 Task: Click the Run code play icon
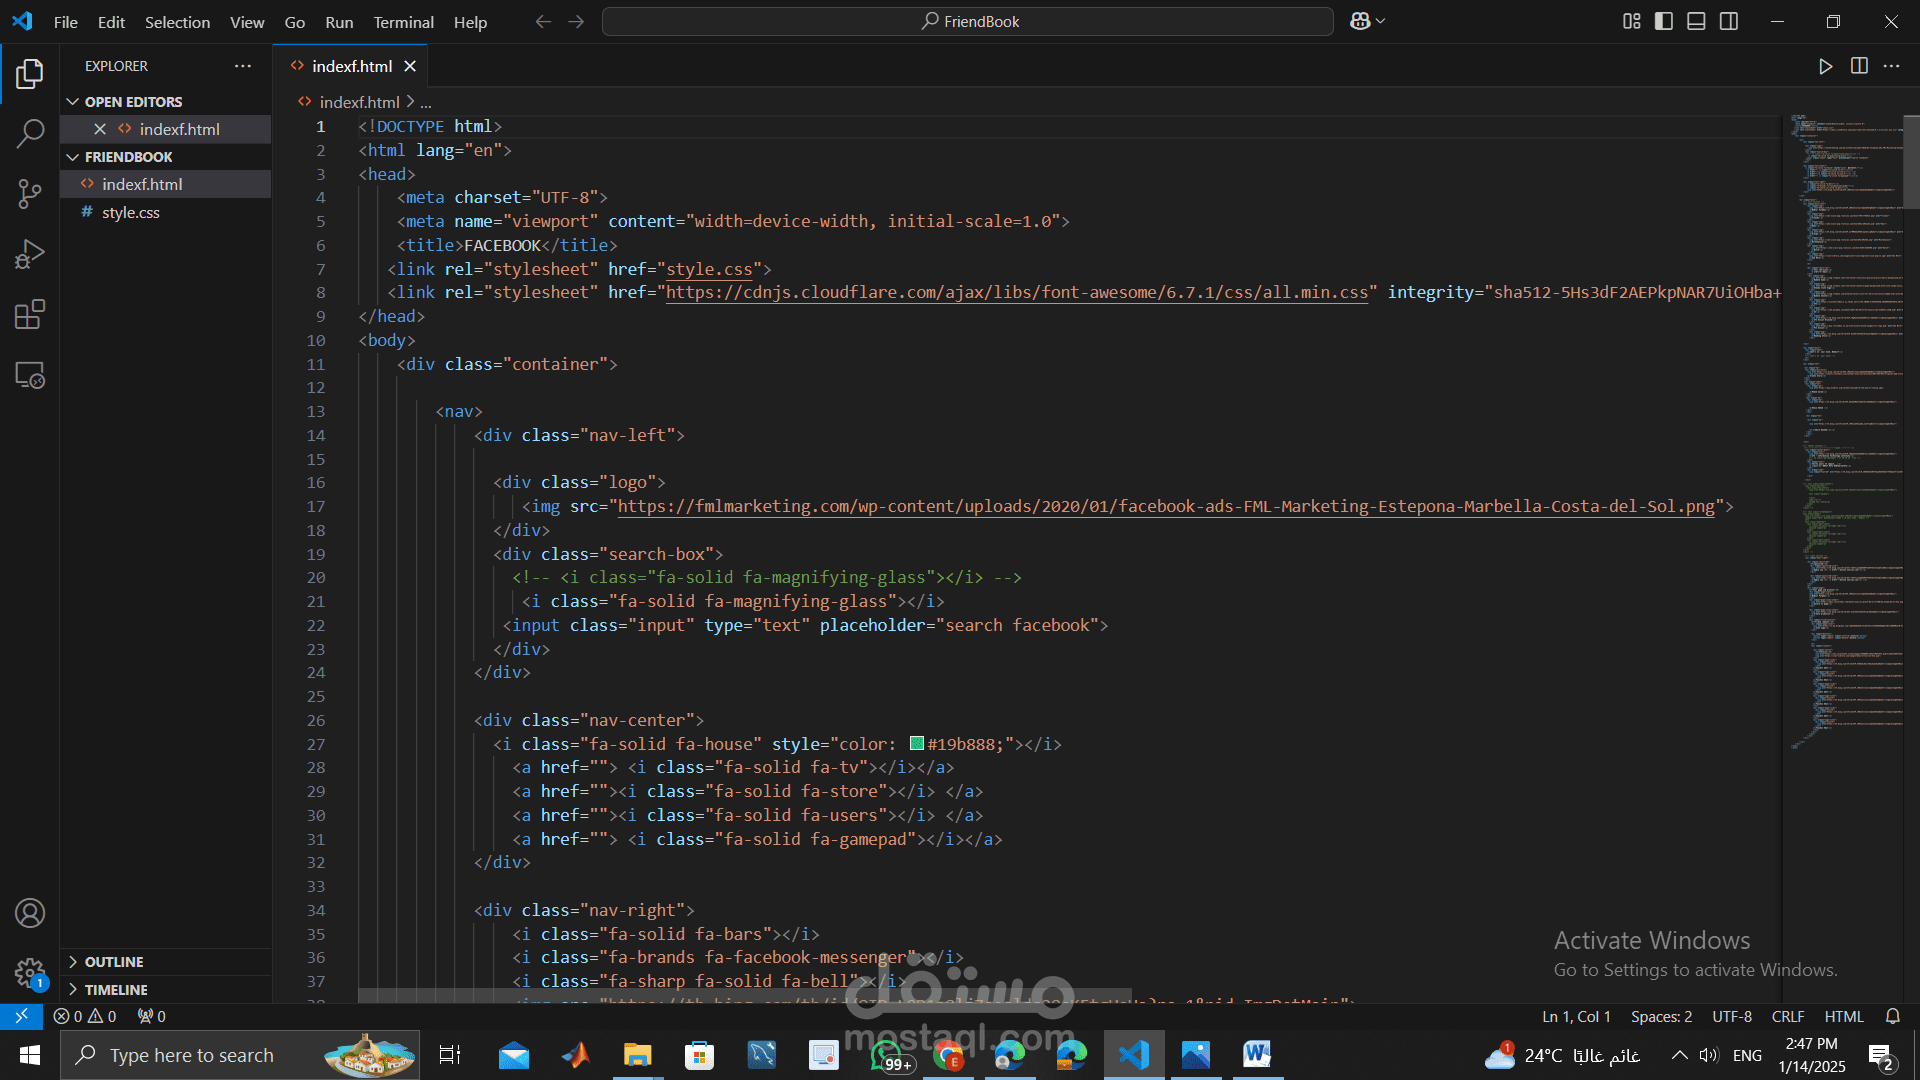(1825, 66)
